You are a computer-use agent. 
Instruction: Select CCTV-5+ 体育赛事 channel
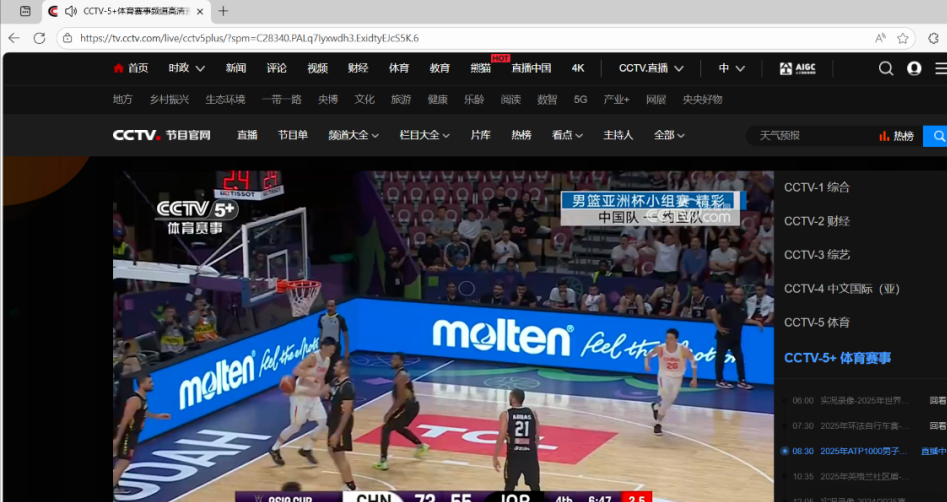838,358
